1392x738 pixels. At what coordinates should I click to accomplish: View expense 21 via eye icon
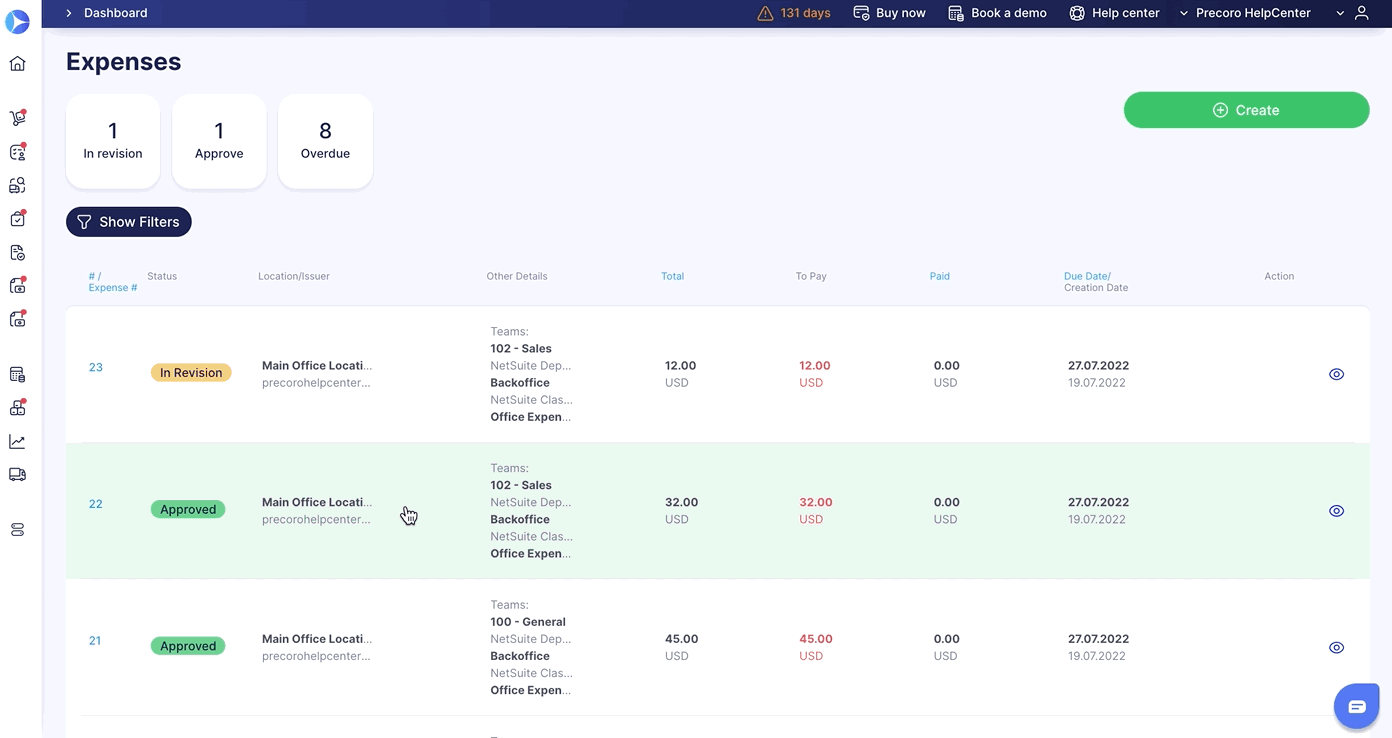[1336, 648]
